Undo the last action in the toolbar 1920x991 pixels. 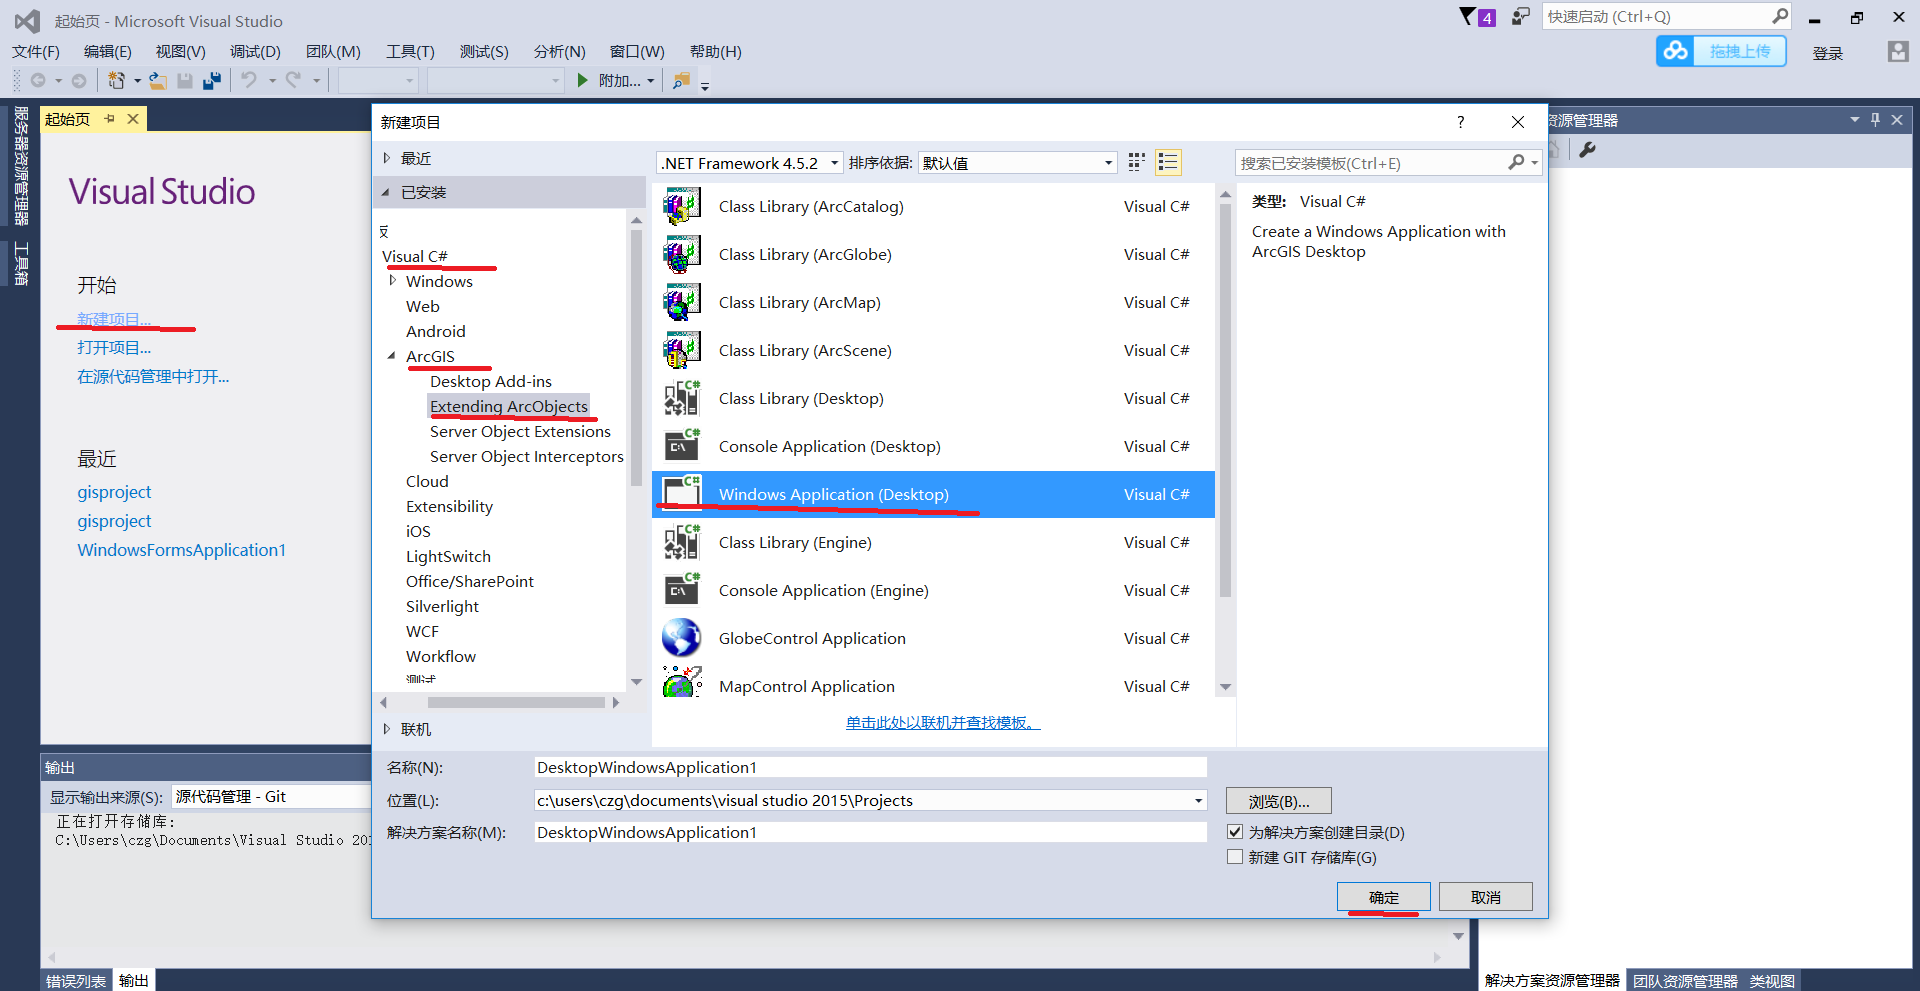coord(250,80)
